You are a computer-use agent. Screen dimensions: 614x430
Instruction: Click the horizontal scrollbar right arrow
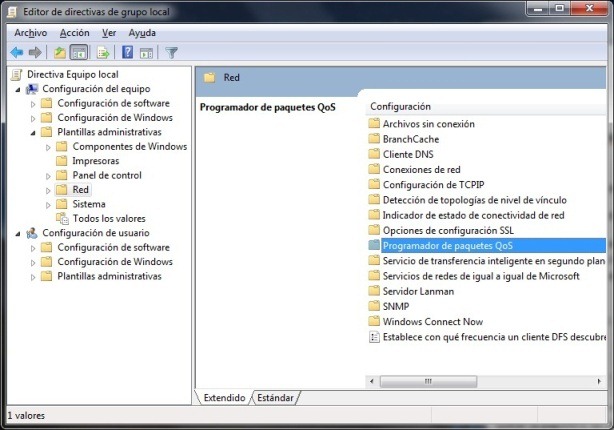tap(599, 381)
